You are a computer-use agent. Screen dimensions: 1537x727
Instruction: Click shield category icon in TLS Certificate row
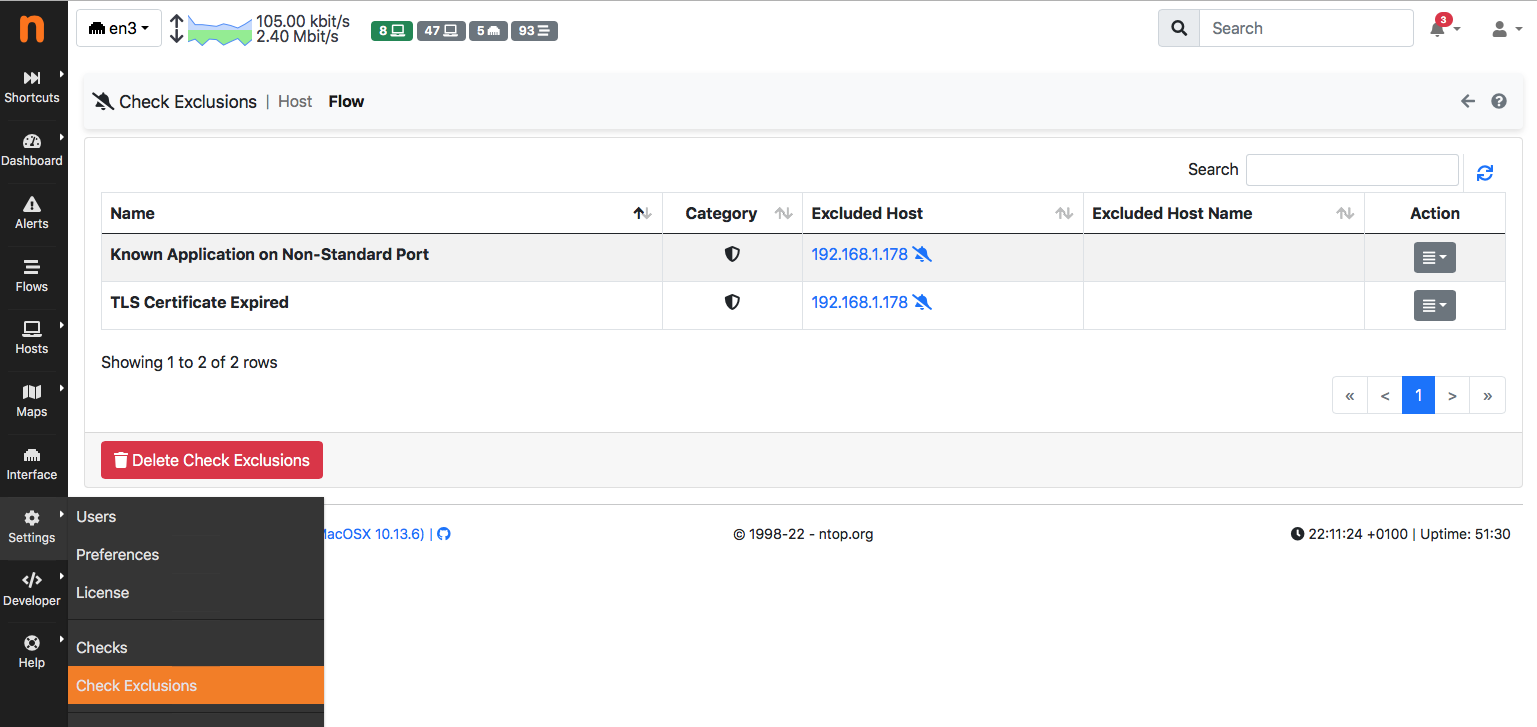click(732, 302)
